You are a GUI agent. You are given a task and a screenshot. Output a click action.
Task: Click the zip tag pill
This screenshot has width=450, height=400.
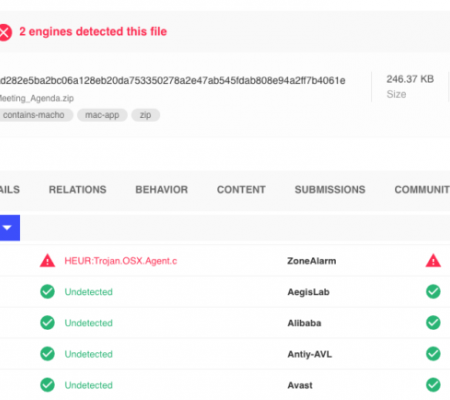(145, 115)
